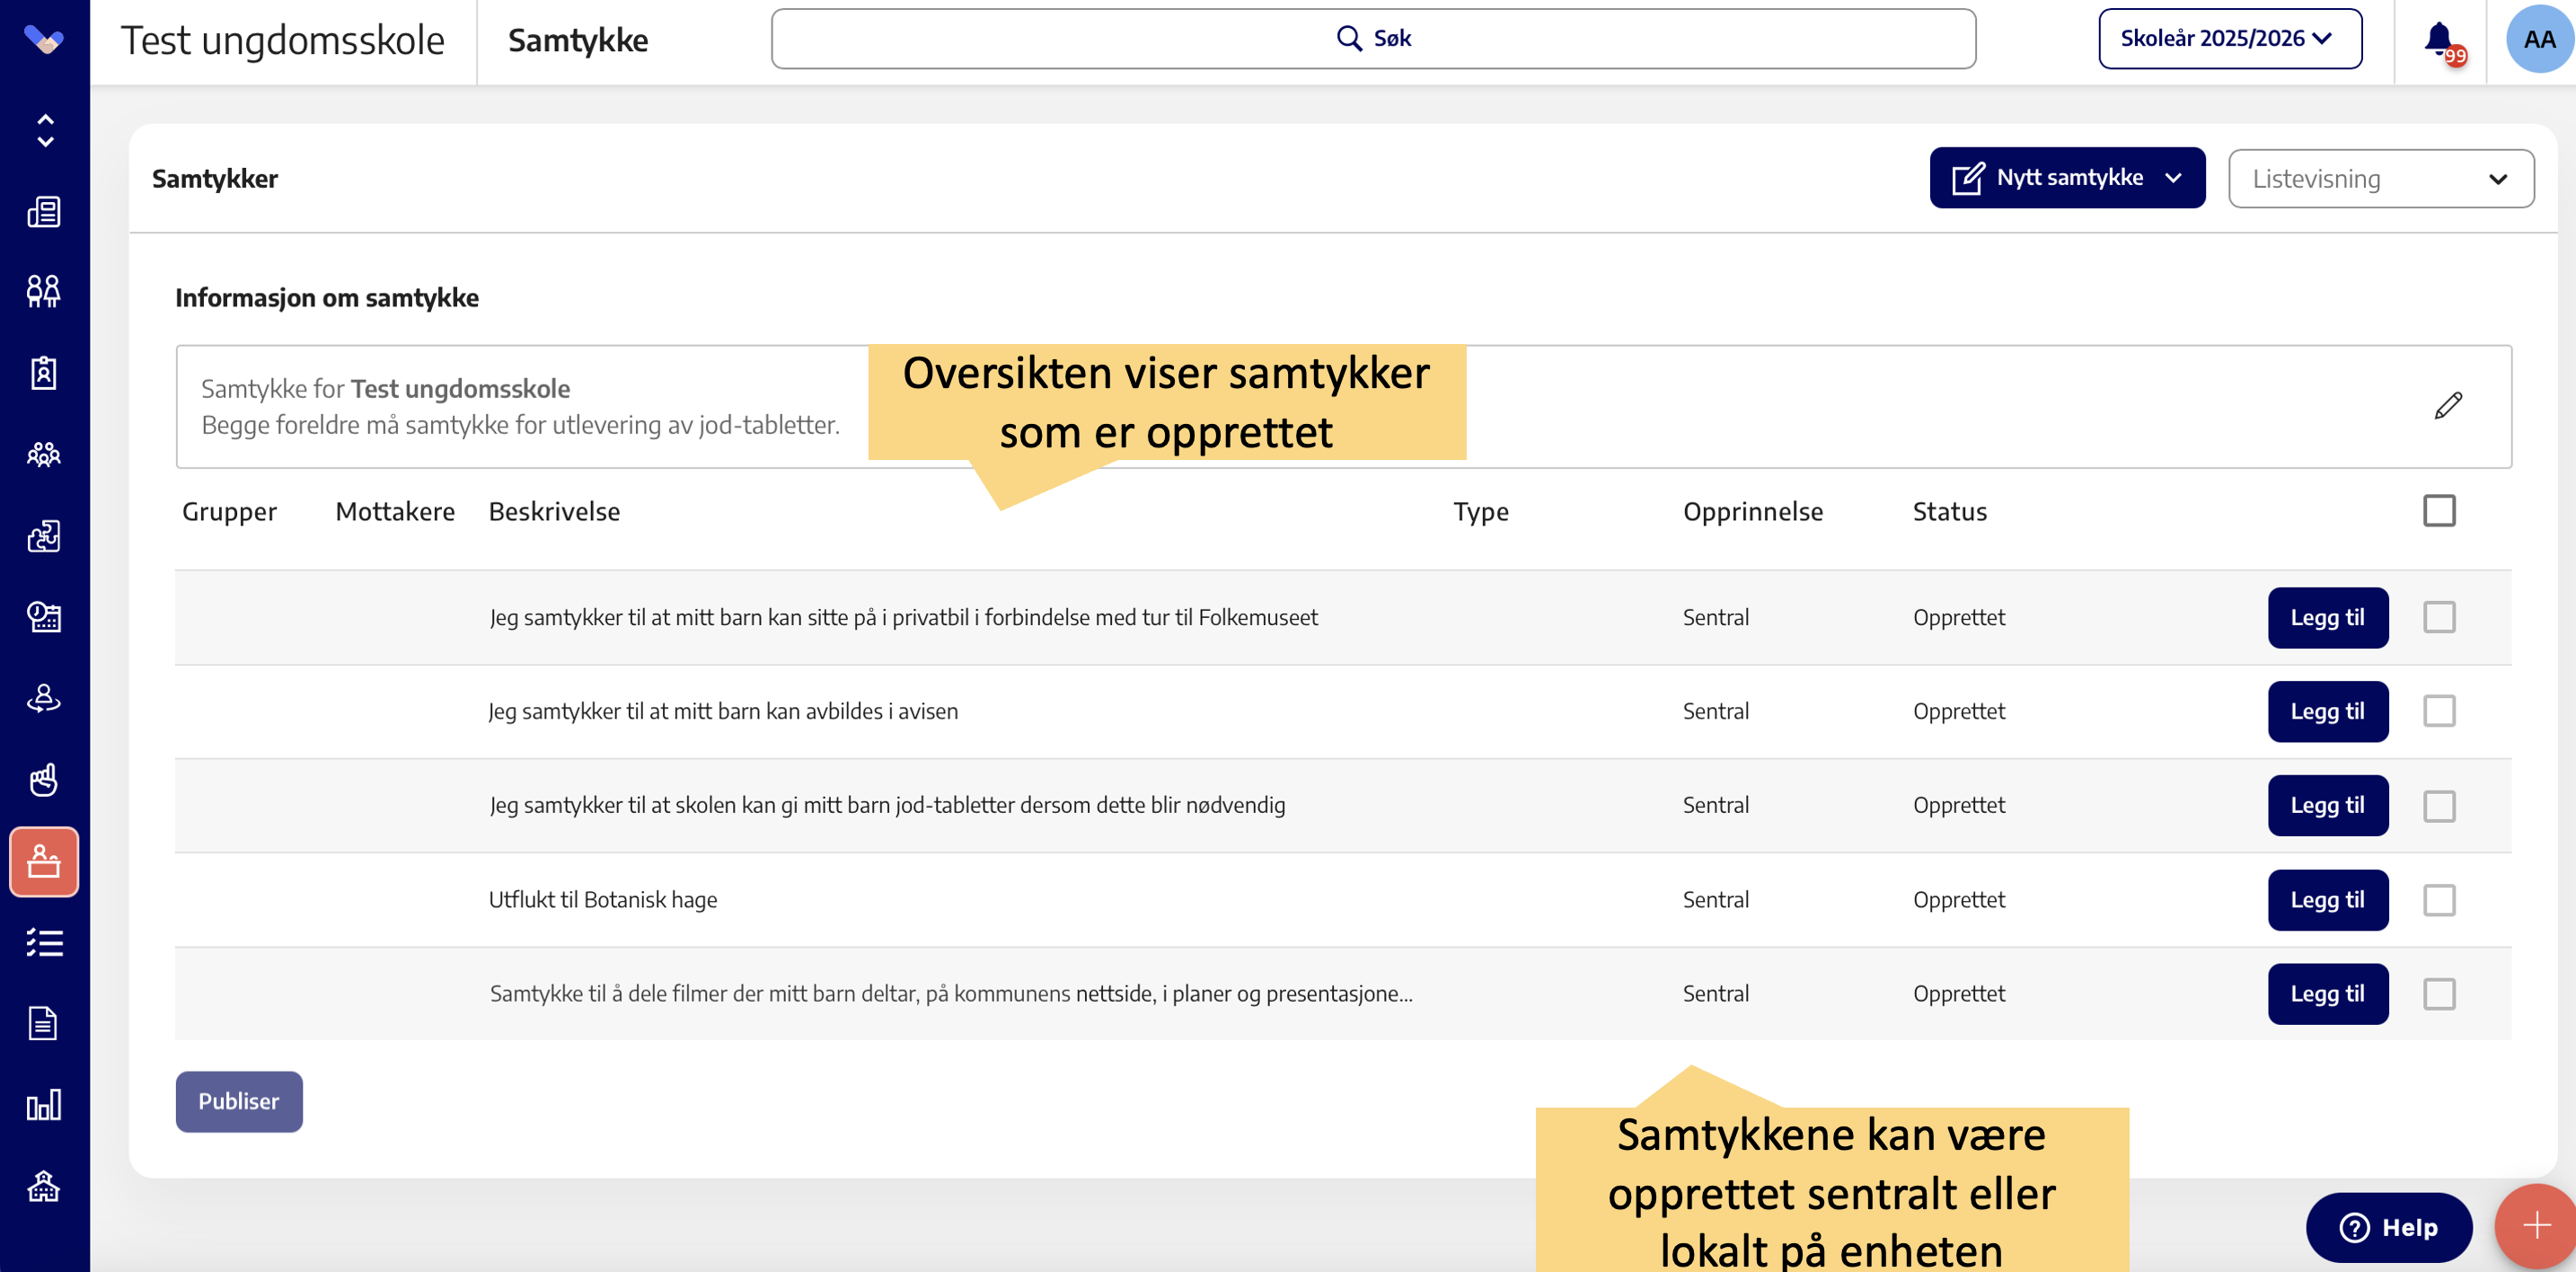Image resolution: width=2576 pixels, height=1272 pixels.
Task: Click the Type column header
Action: (x=1481, y=512)
